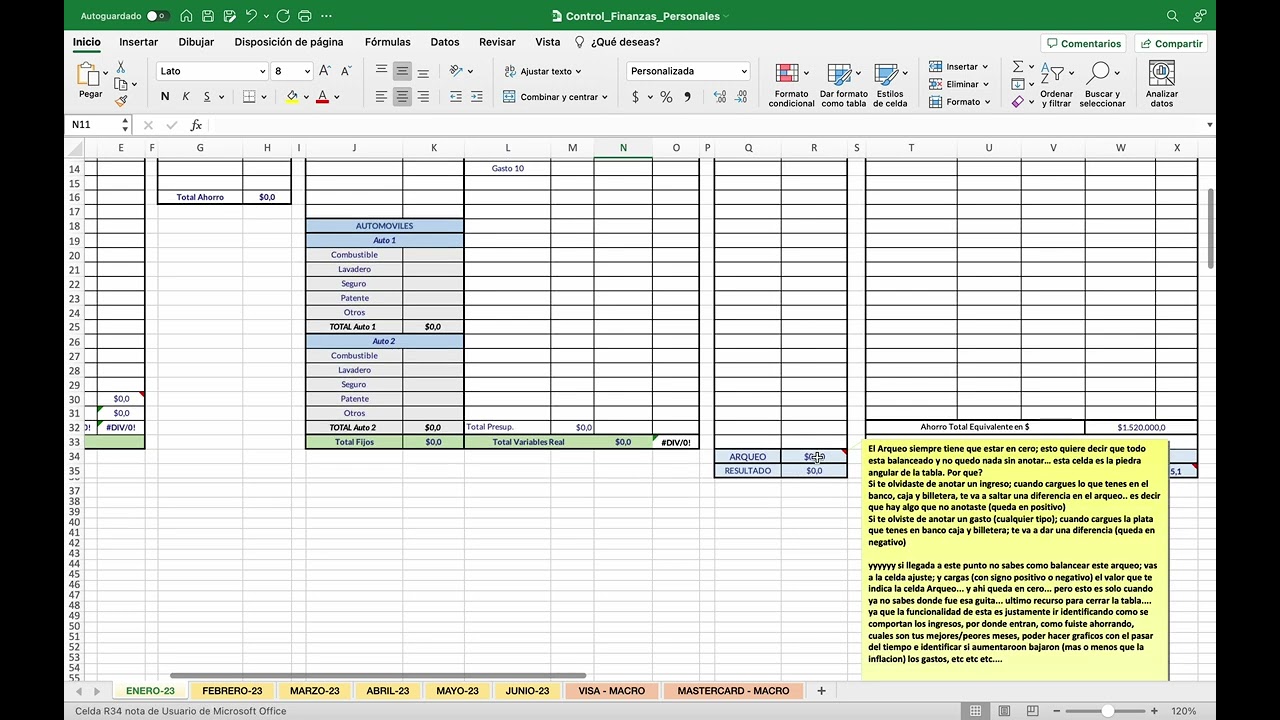Viewport: 1280px width, 720px height.
Task: Open Buscar y seleccionar
Action: tap(1102, 85)
